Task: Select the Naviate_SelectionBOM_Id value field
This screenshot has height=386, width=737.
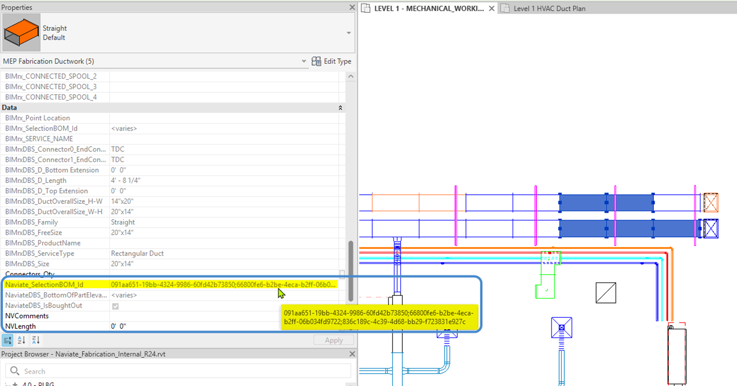Action: point(224,284)
